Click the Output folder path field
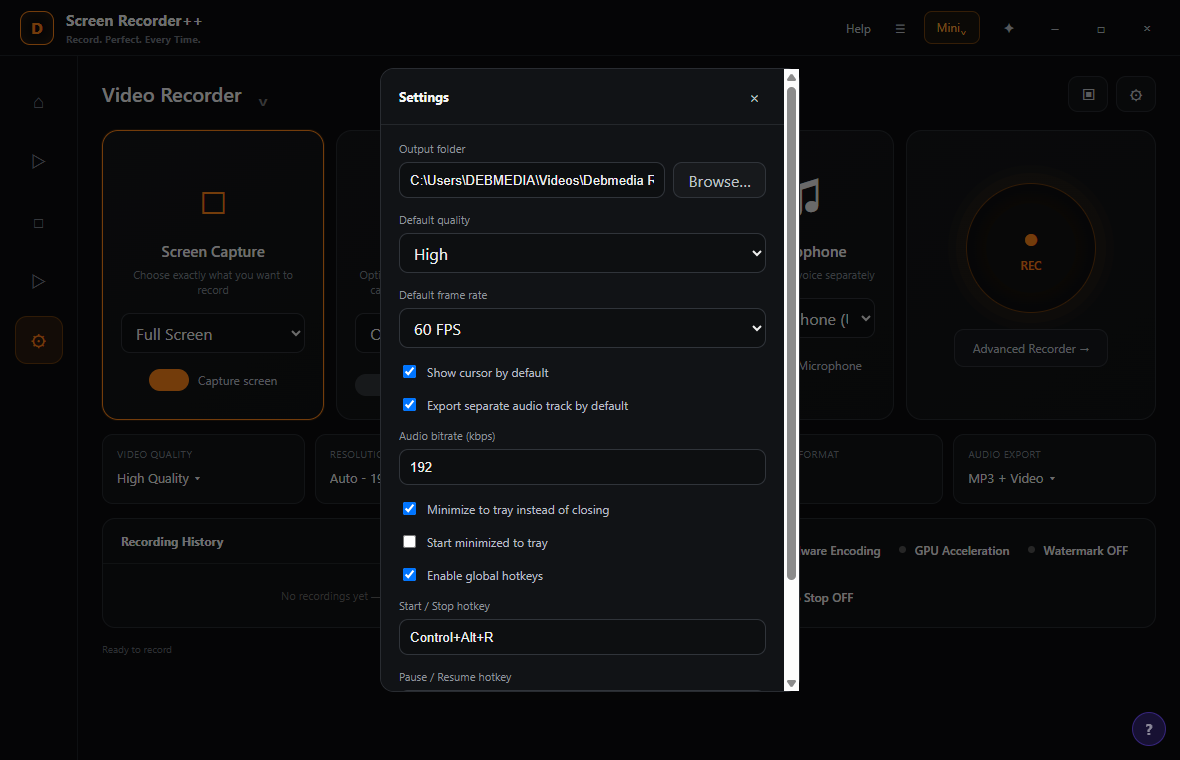1180x760 pixels. (531, 181)
